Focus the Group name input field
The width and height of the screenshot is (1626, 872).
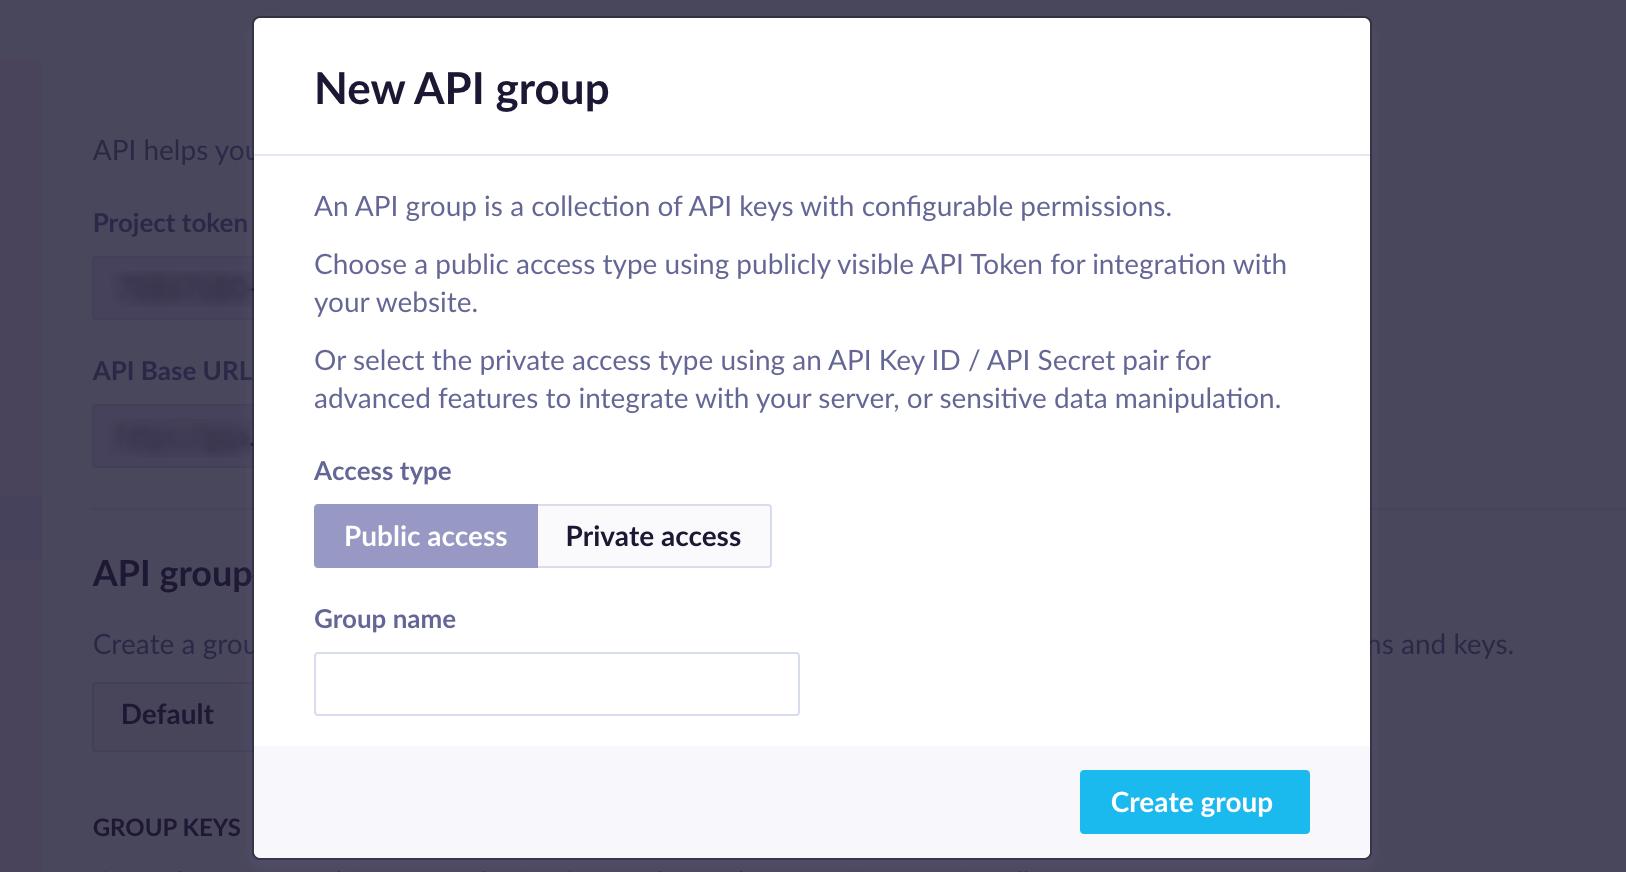557,684
